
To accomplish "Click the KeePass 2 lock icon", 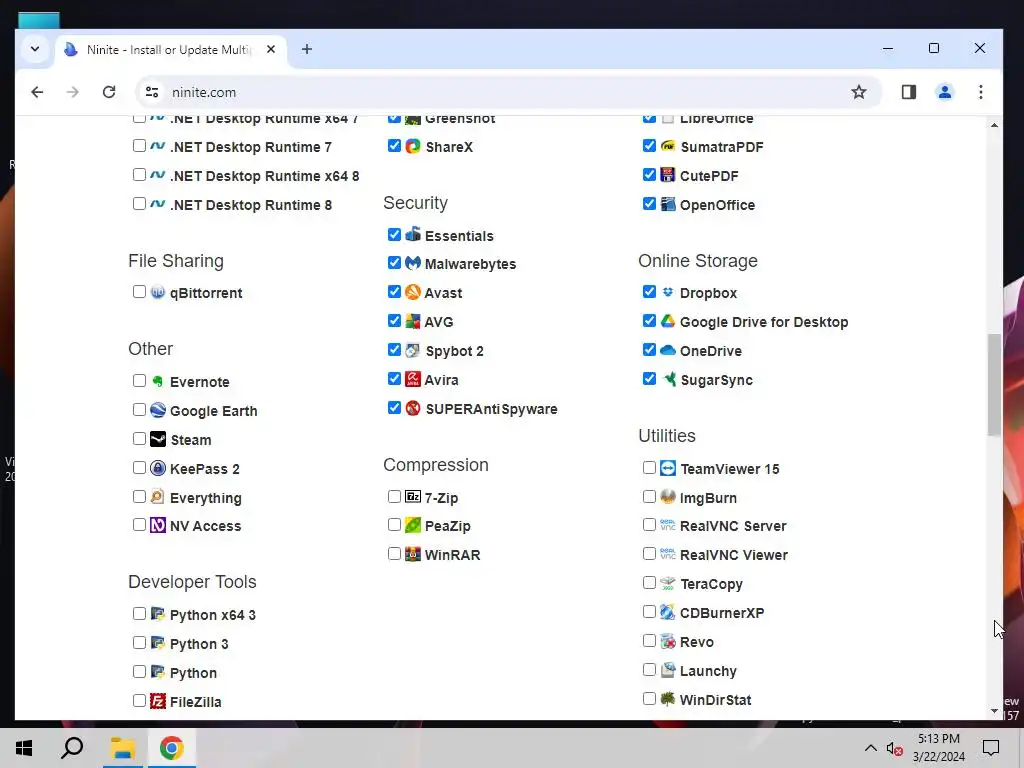I will pyautogui.click(x=158, y=468).
